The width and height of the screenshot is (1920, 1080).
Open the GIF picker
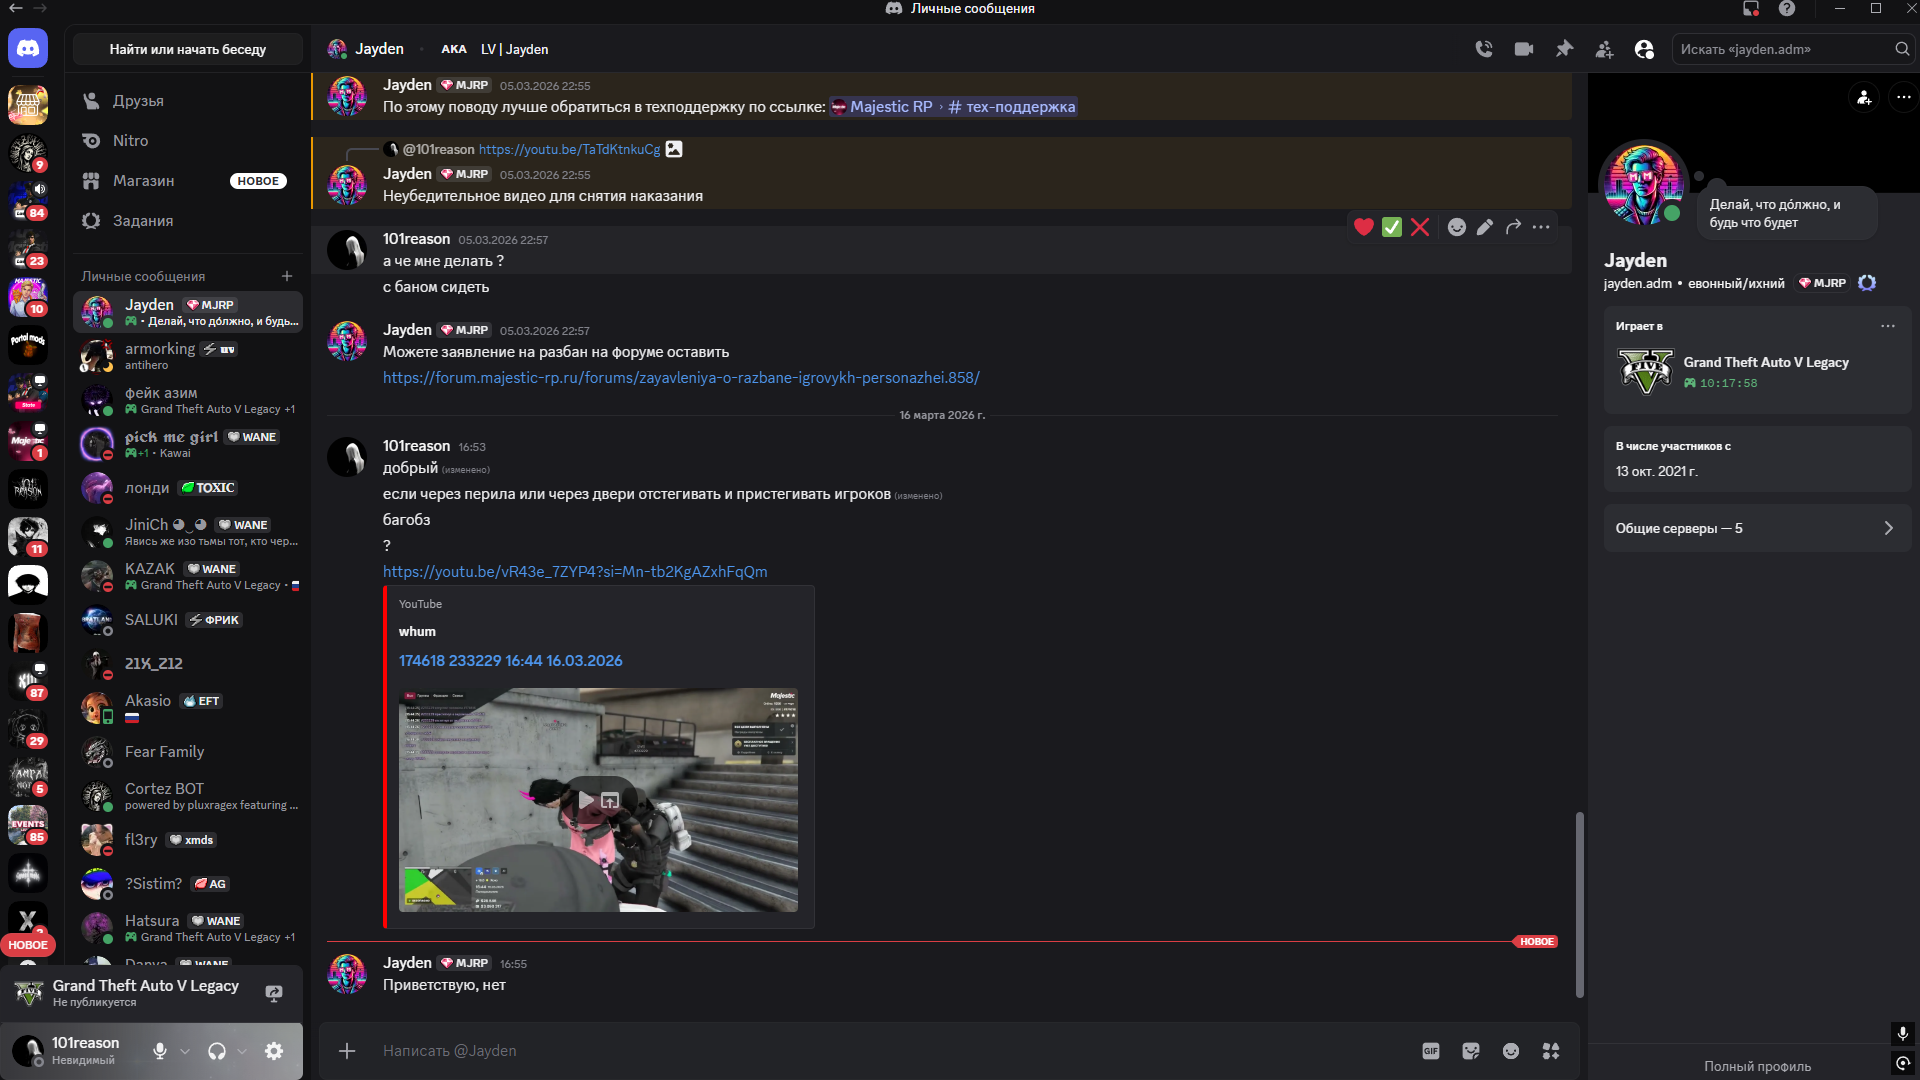pos(1431,1051)
